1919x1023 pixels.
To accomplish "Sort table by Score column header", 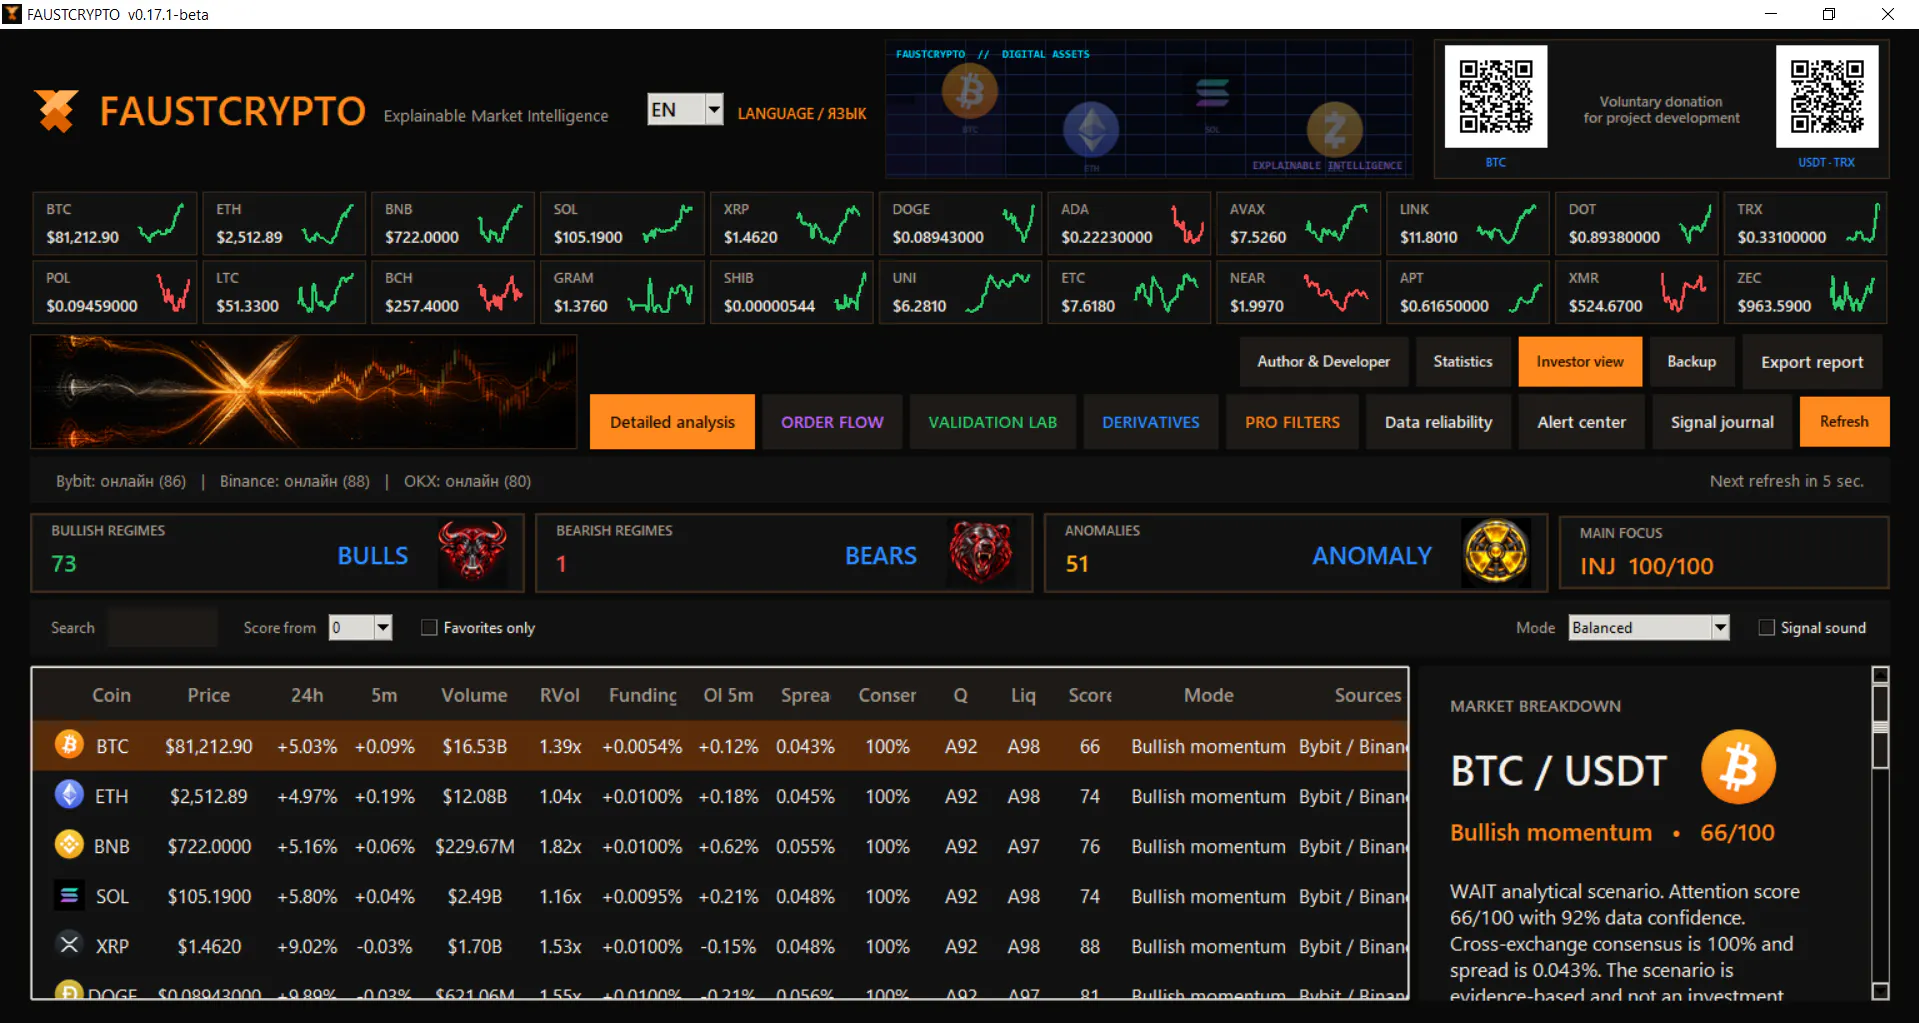I will coord(1089,695).
